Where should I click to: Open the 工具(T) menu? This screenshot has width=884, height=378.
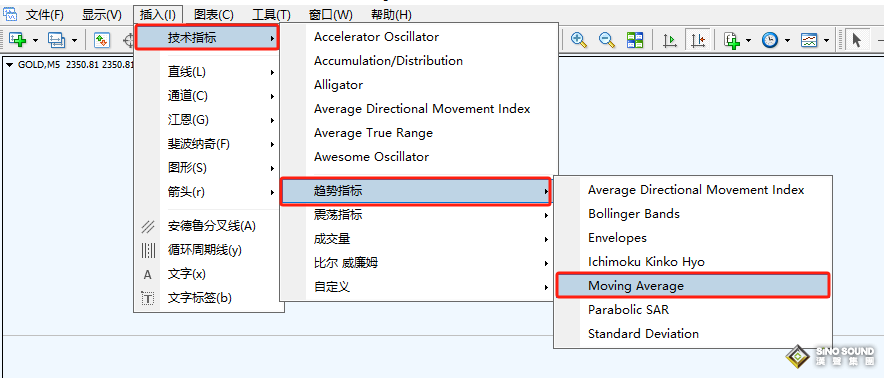click(x=271, y=15)
